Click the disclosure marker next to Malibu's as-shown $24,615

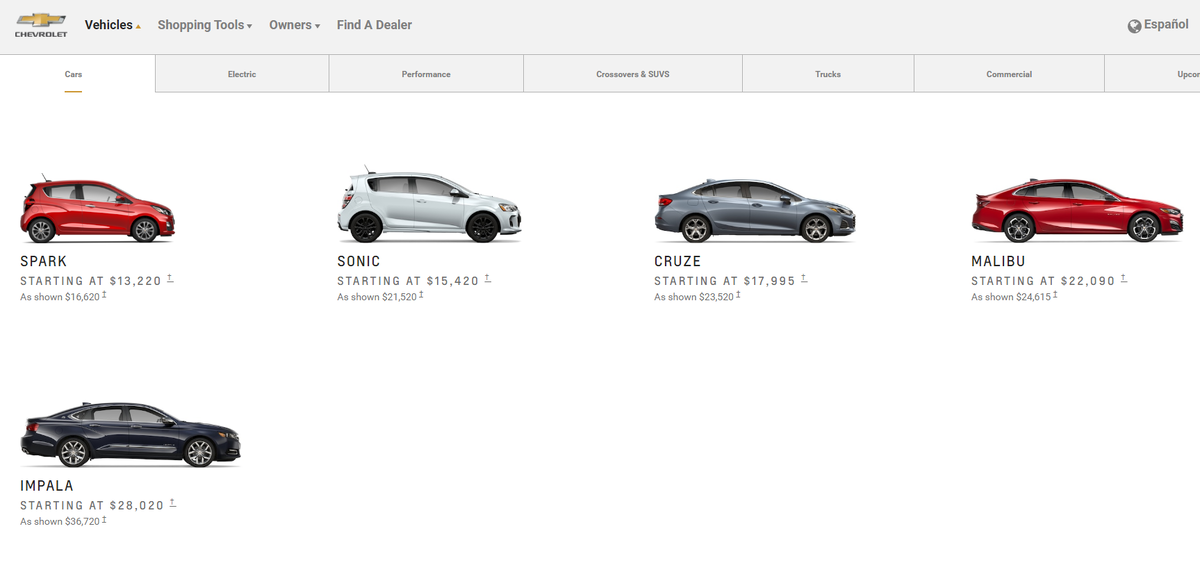1056,295
